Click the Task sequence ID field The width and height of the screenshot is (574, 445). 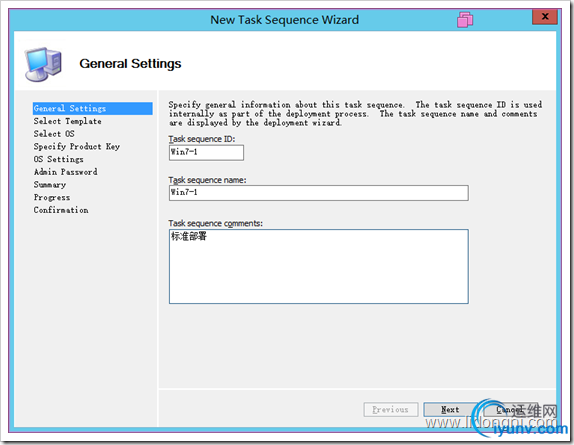(206, 153)
